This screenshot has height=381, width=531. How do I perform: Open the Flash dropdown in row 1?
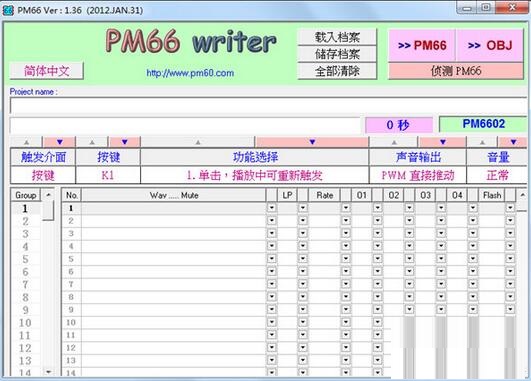tap(510, 208)
